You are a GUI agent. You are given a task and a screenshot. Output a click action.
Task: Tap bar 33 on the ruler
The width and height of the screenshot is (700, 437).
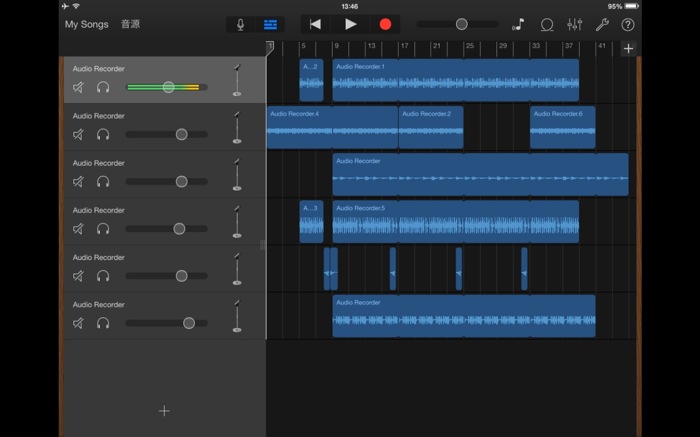click(x=536, y=46)
